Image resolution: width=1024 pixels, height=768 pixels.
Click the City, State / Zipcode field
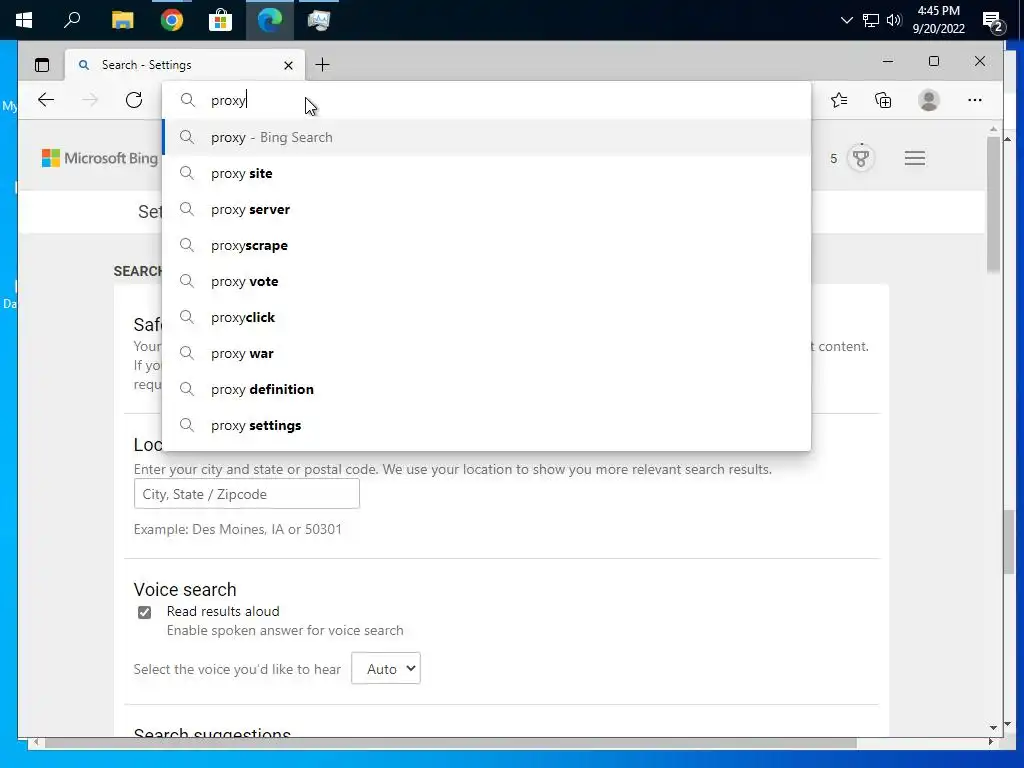click(246, 494)
